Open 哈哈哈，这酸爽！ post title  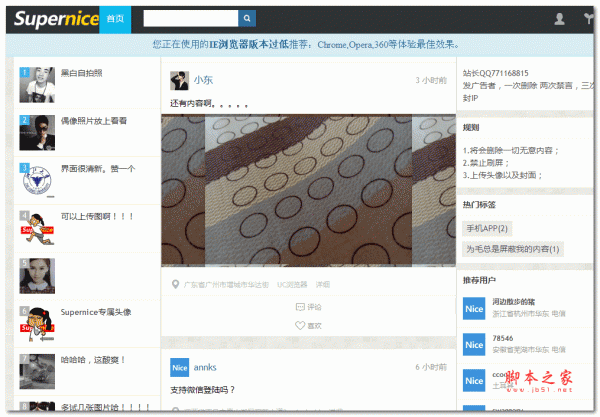coord(93,360)
